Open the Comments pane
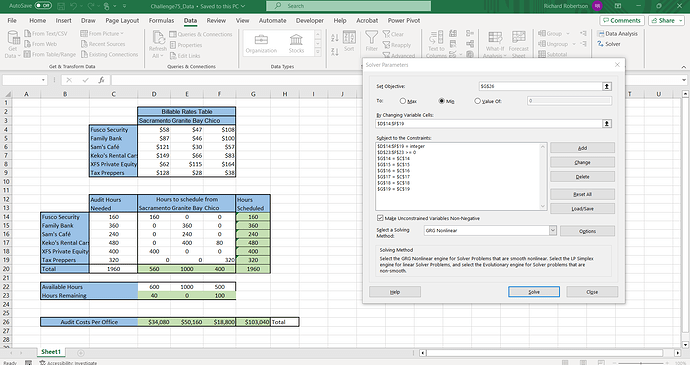The image size is (690, 365). 622,20
